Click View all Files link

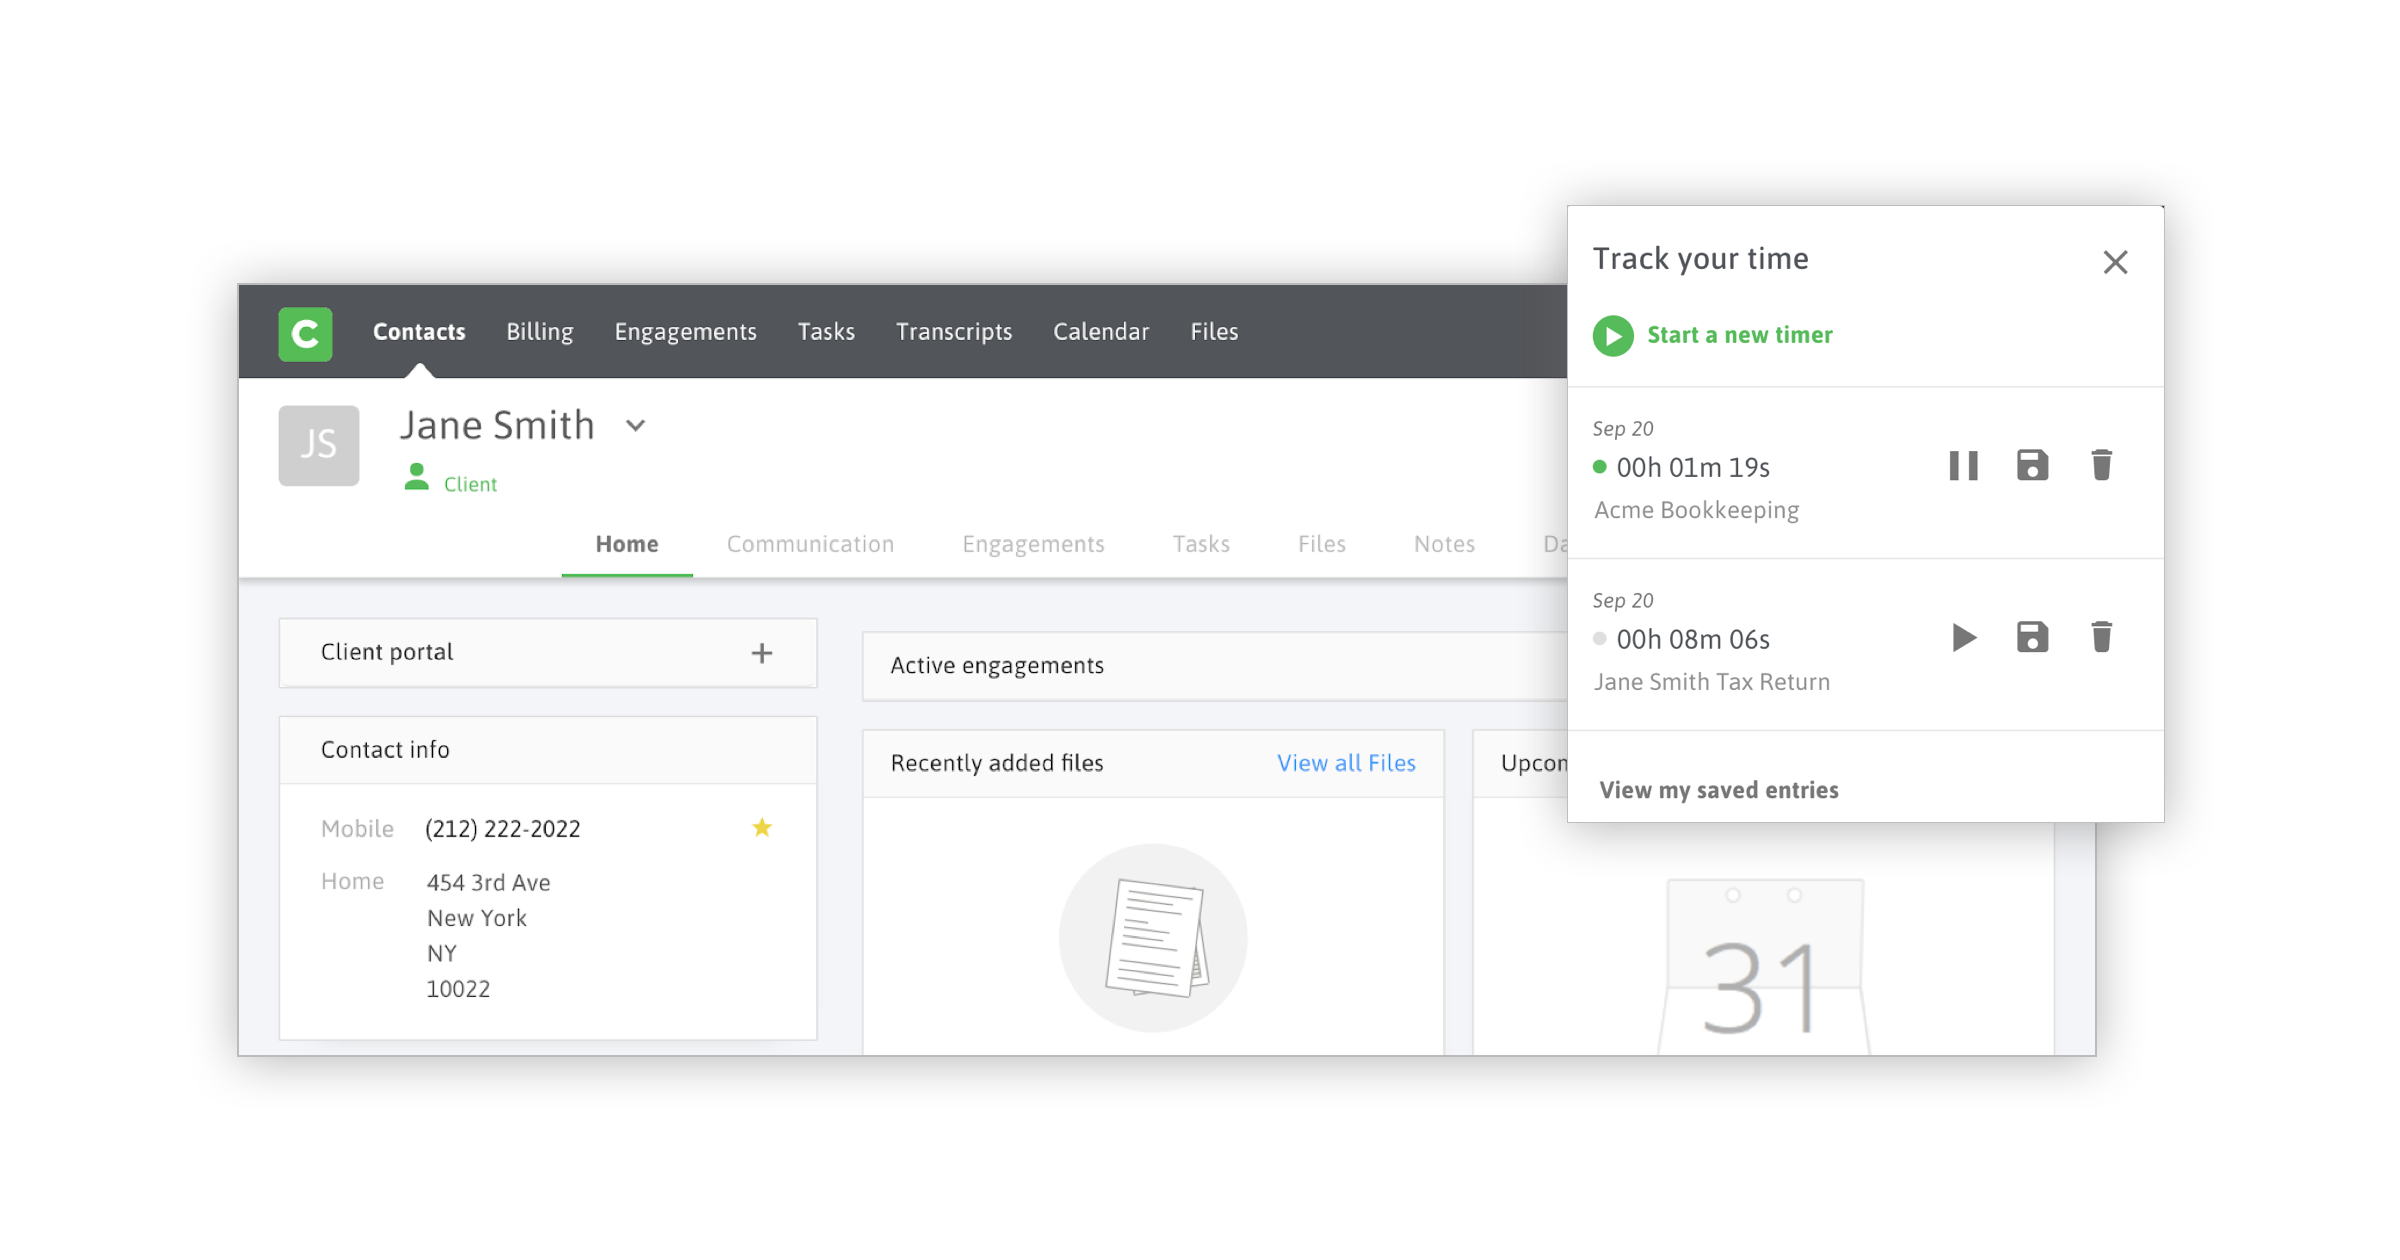[x=1346, y=762]
